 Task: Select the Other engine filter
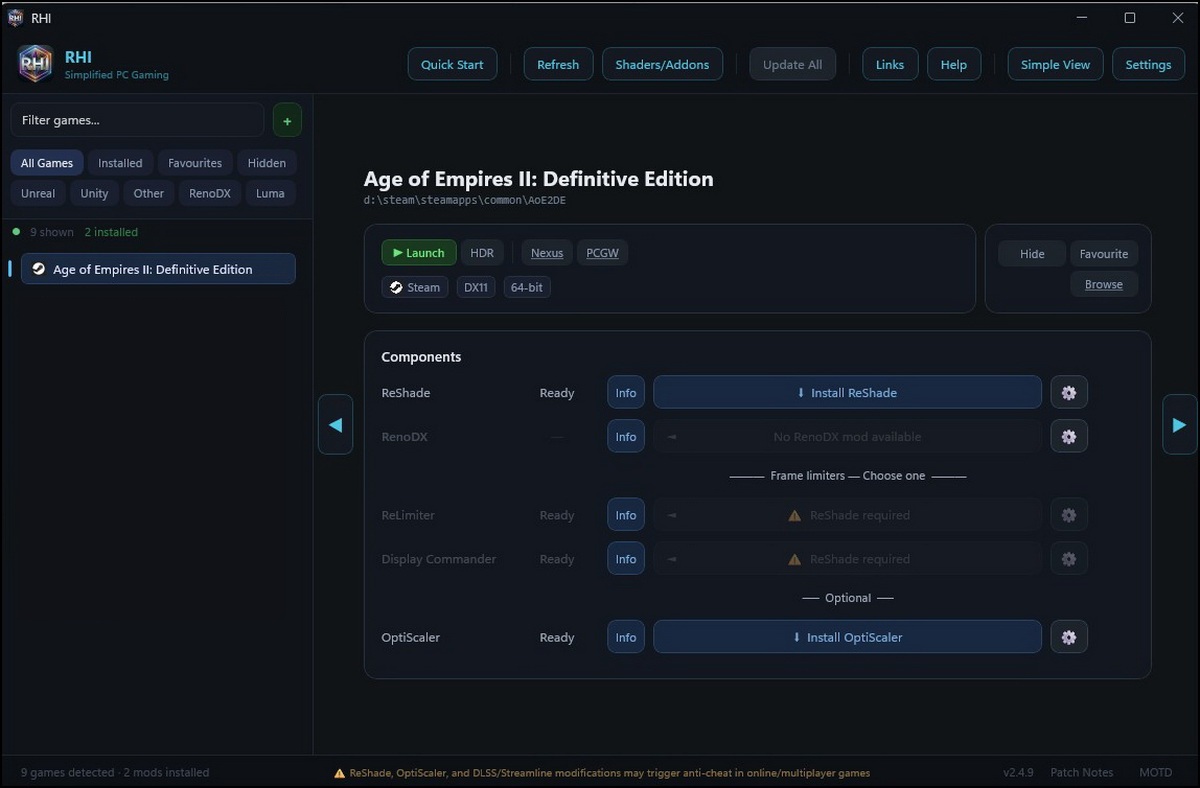149,193
